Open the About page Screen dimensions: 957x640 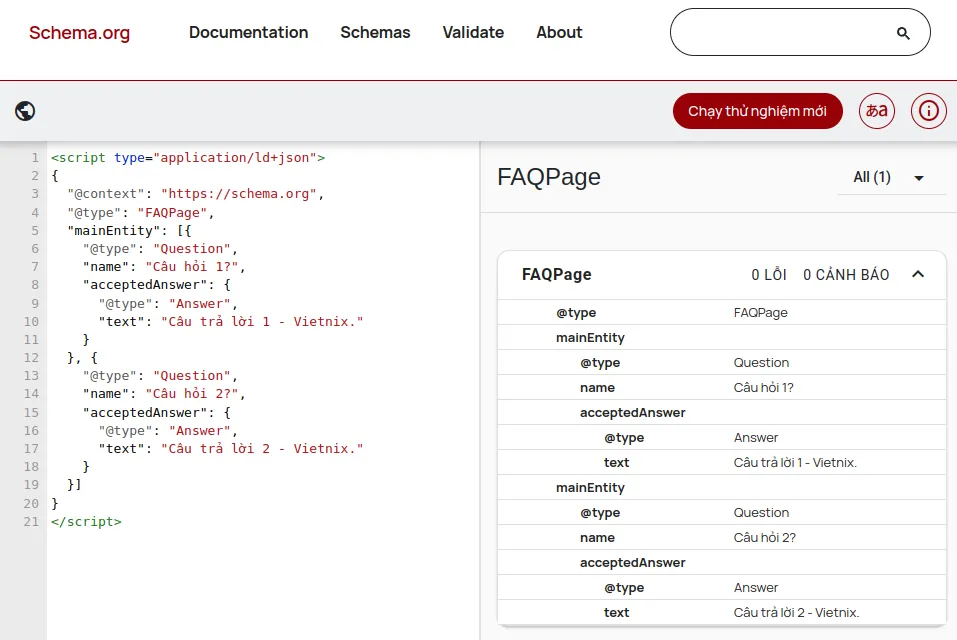tap(559, 32)
